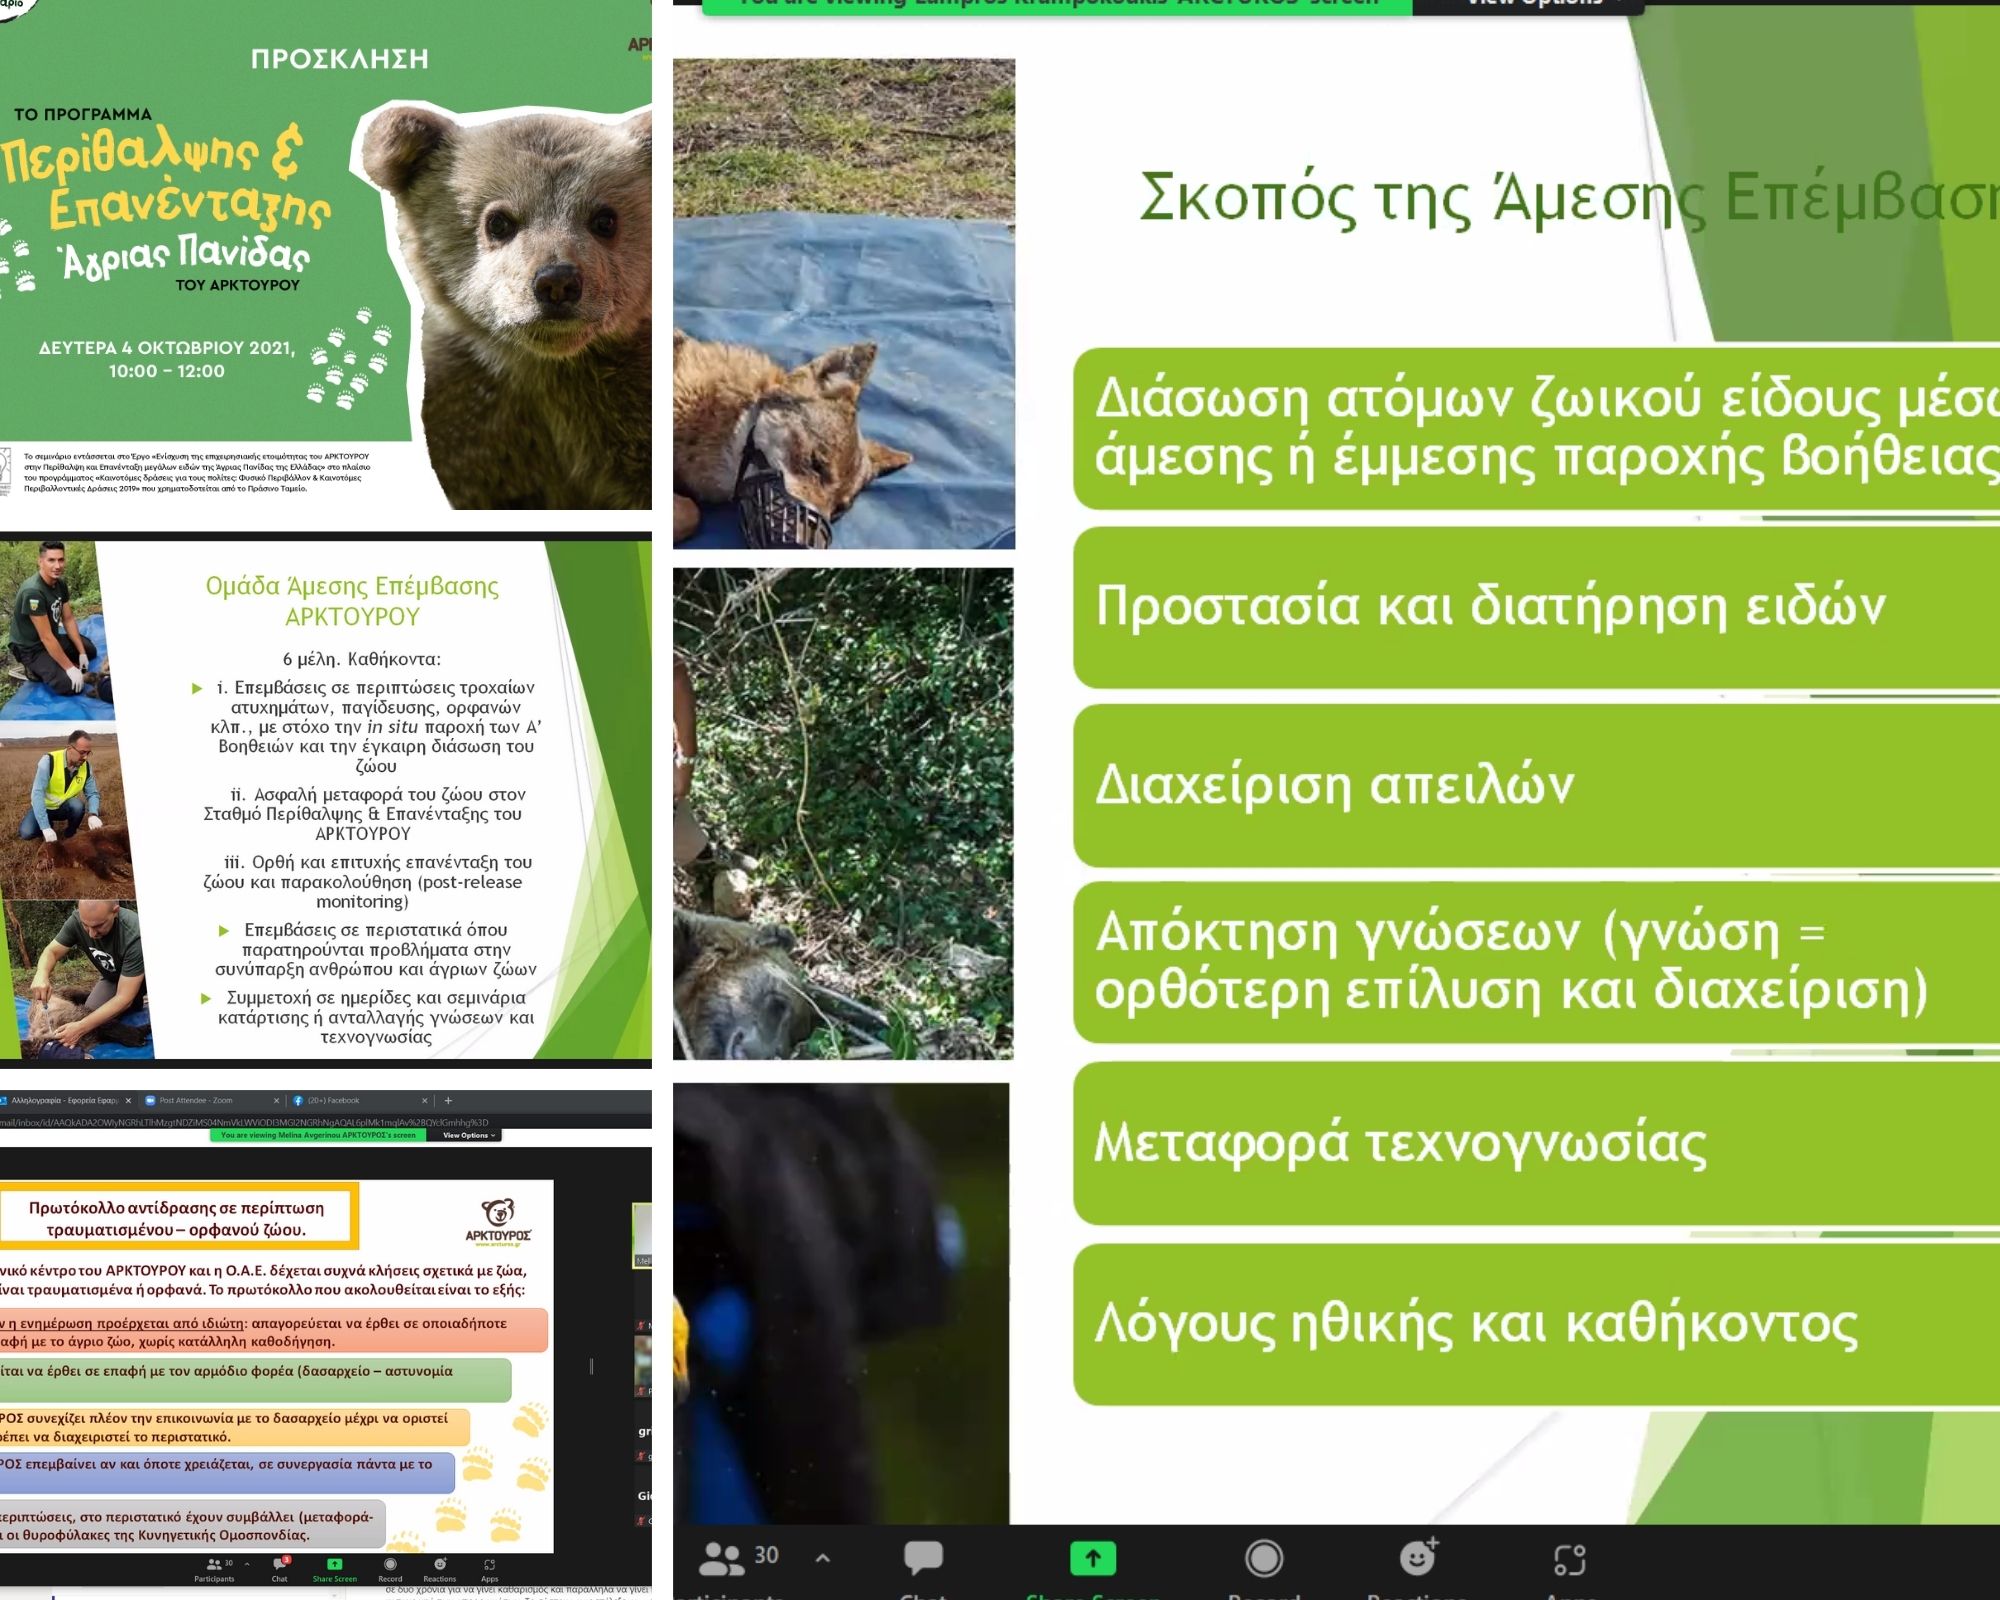Click 'Μεταφορά τεχνογνωσίας' green box
2000x1600 pixels.
click(x=1536, y=1143)
